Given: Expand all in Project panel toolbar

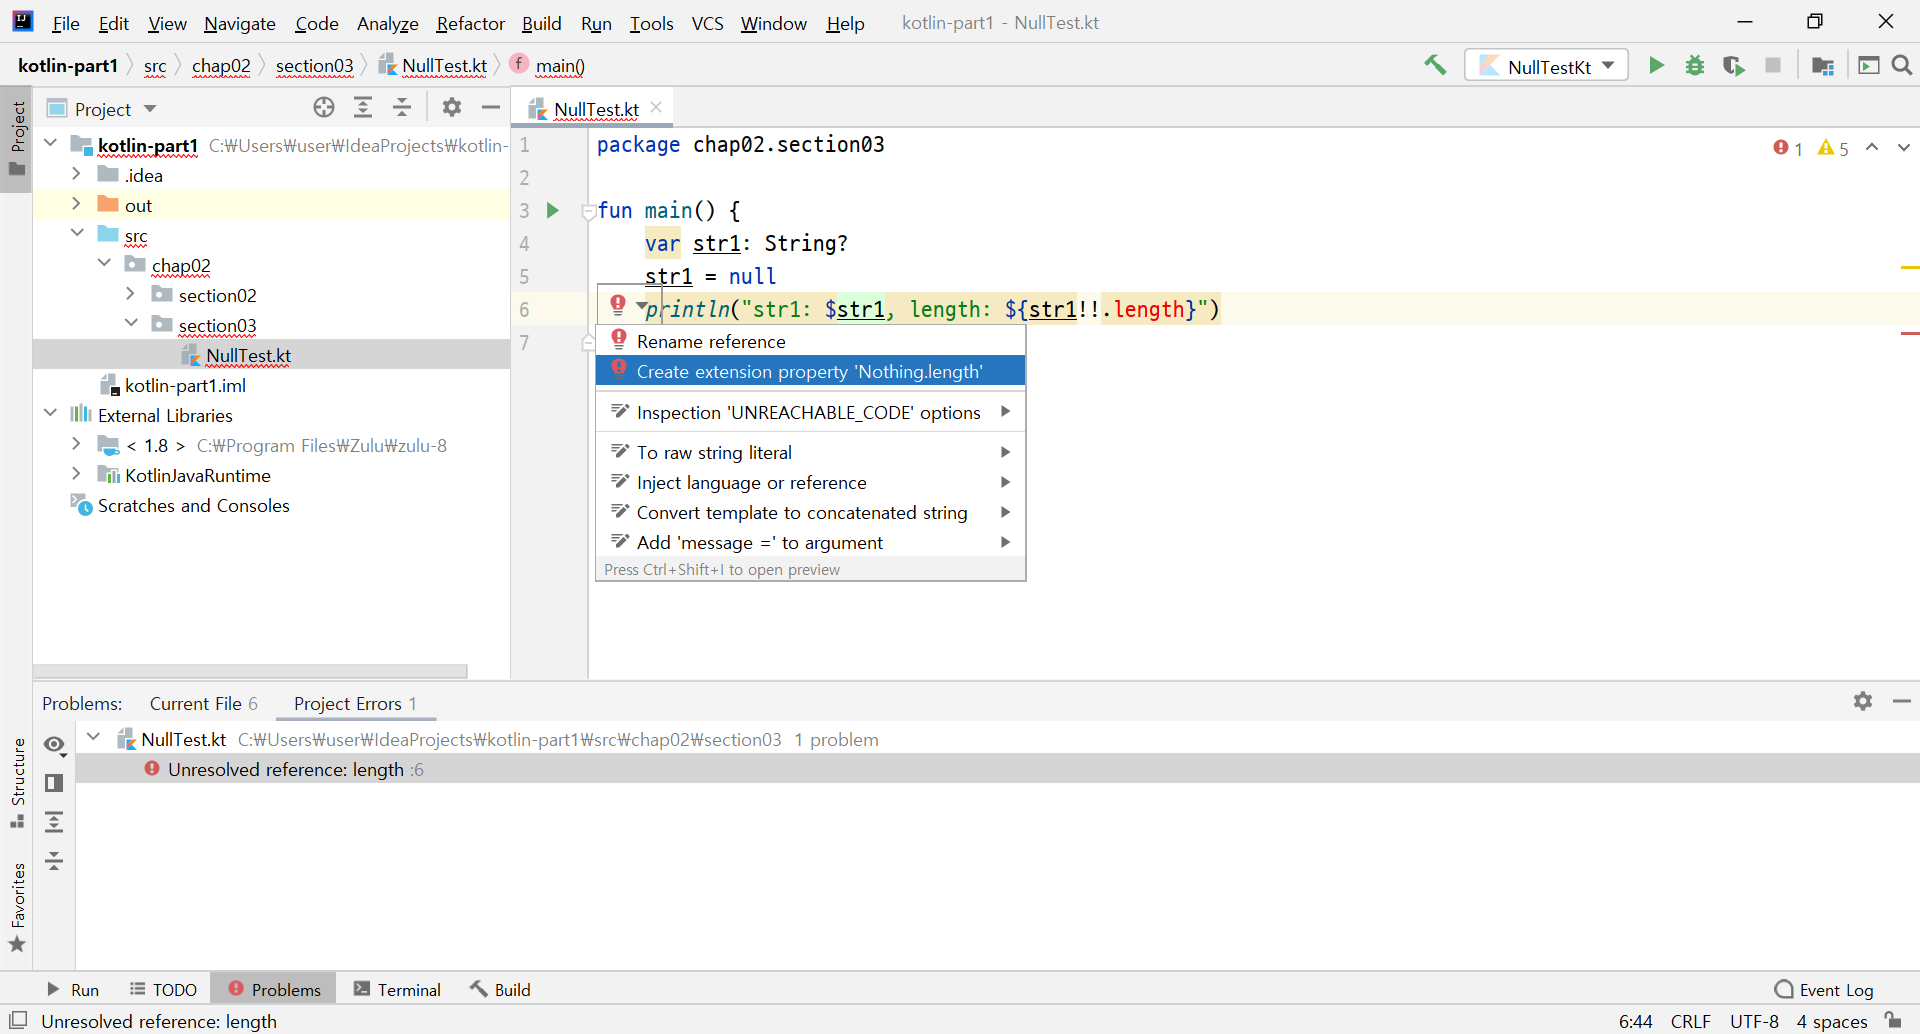Looking at the screenshot, I should click(363, 107).
